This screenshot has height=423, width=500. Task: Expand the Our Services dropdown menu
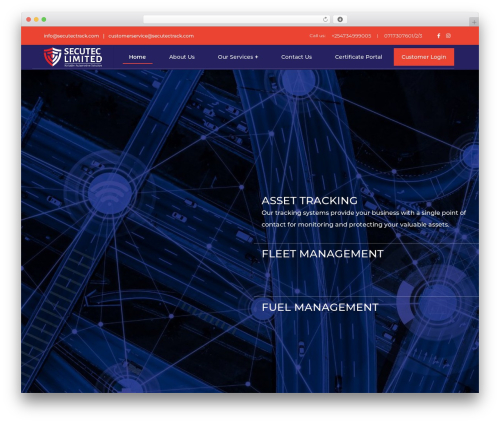238,57
